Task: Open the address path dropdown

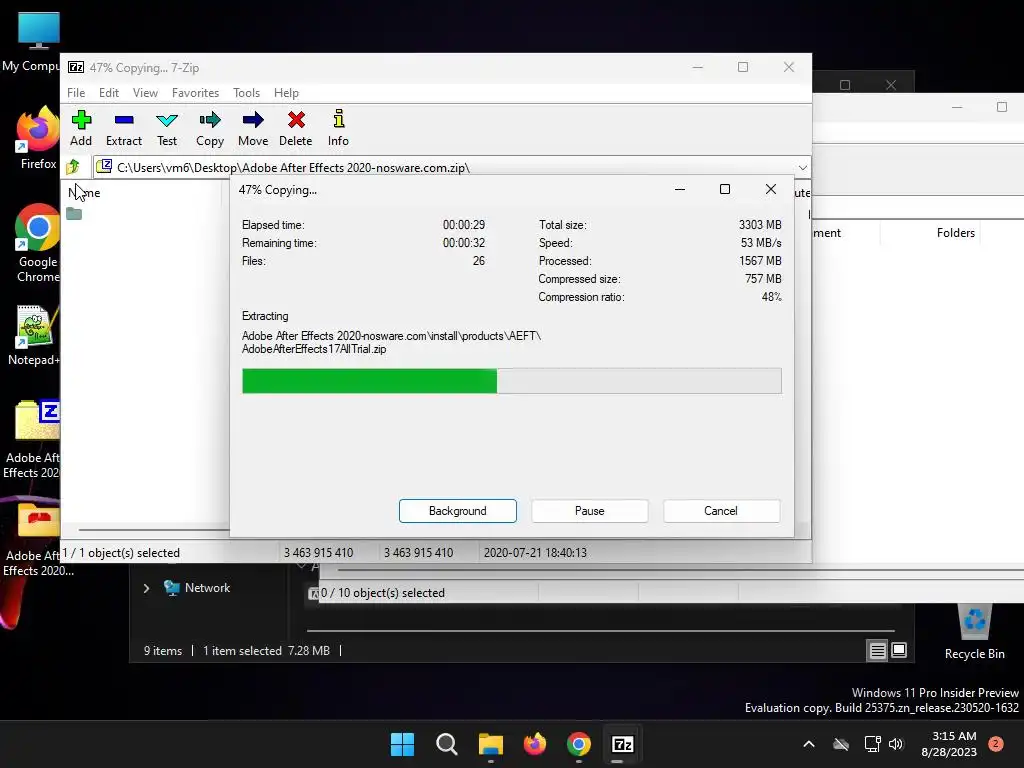Action: (802, 168)
